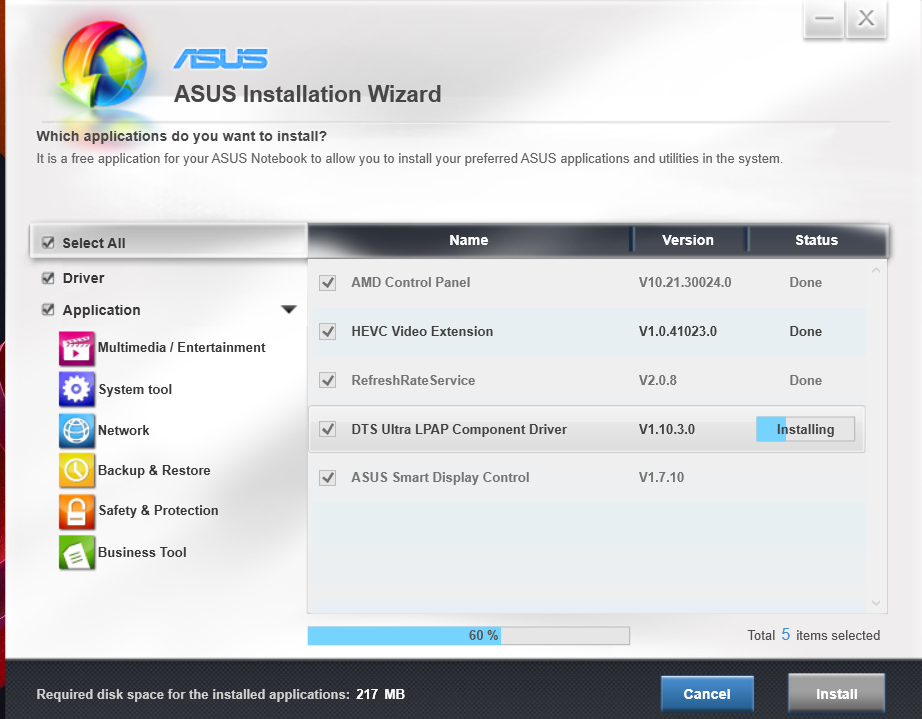Click version V1.7.10

[661, 477]
